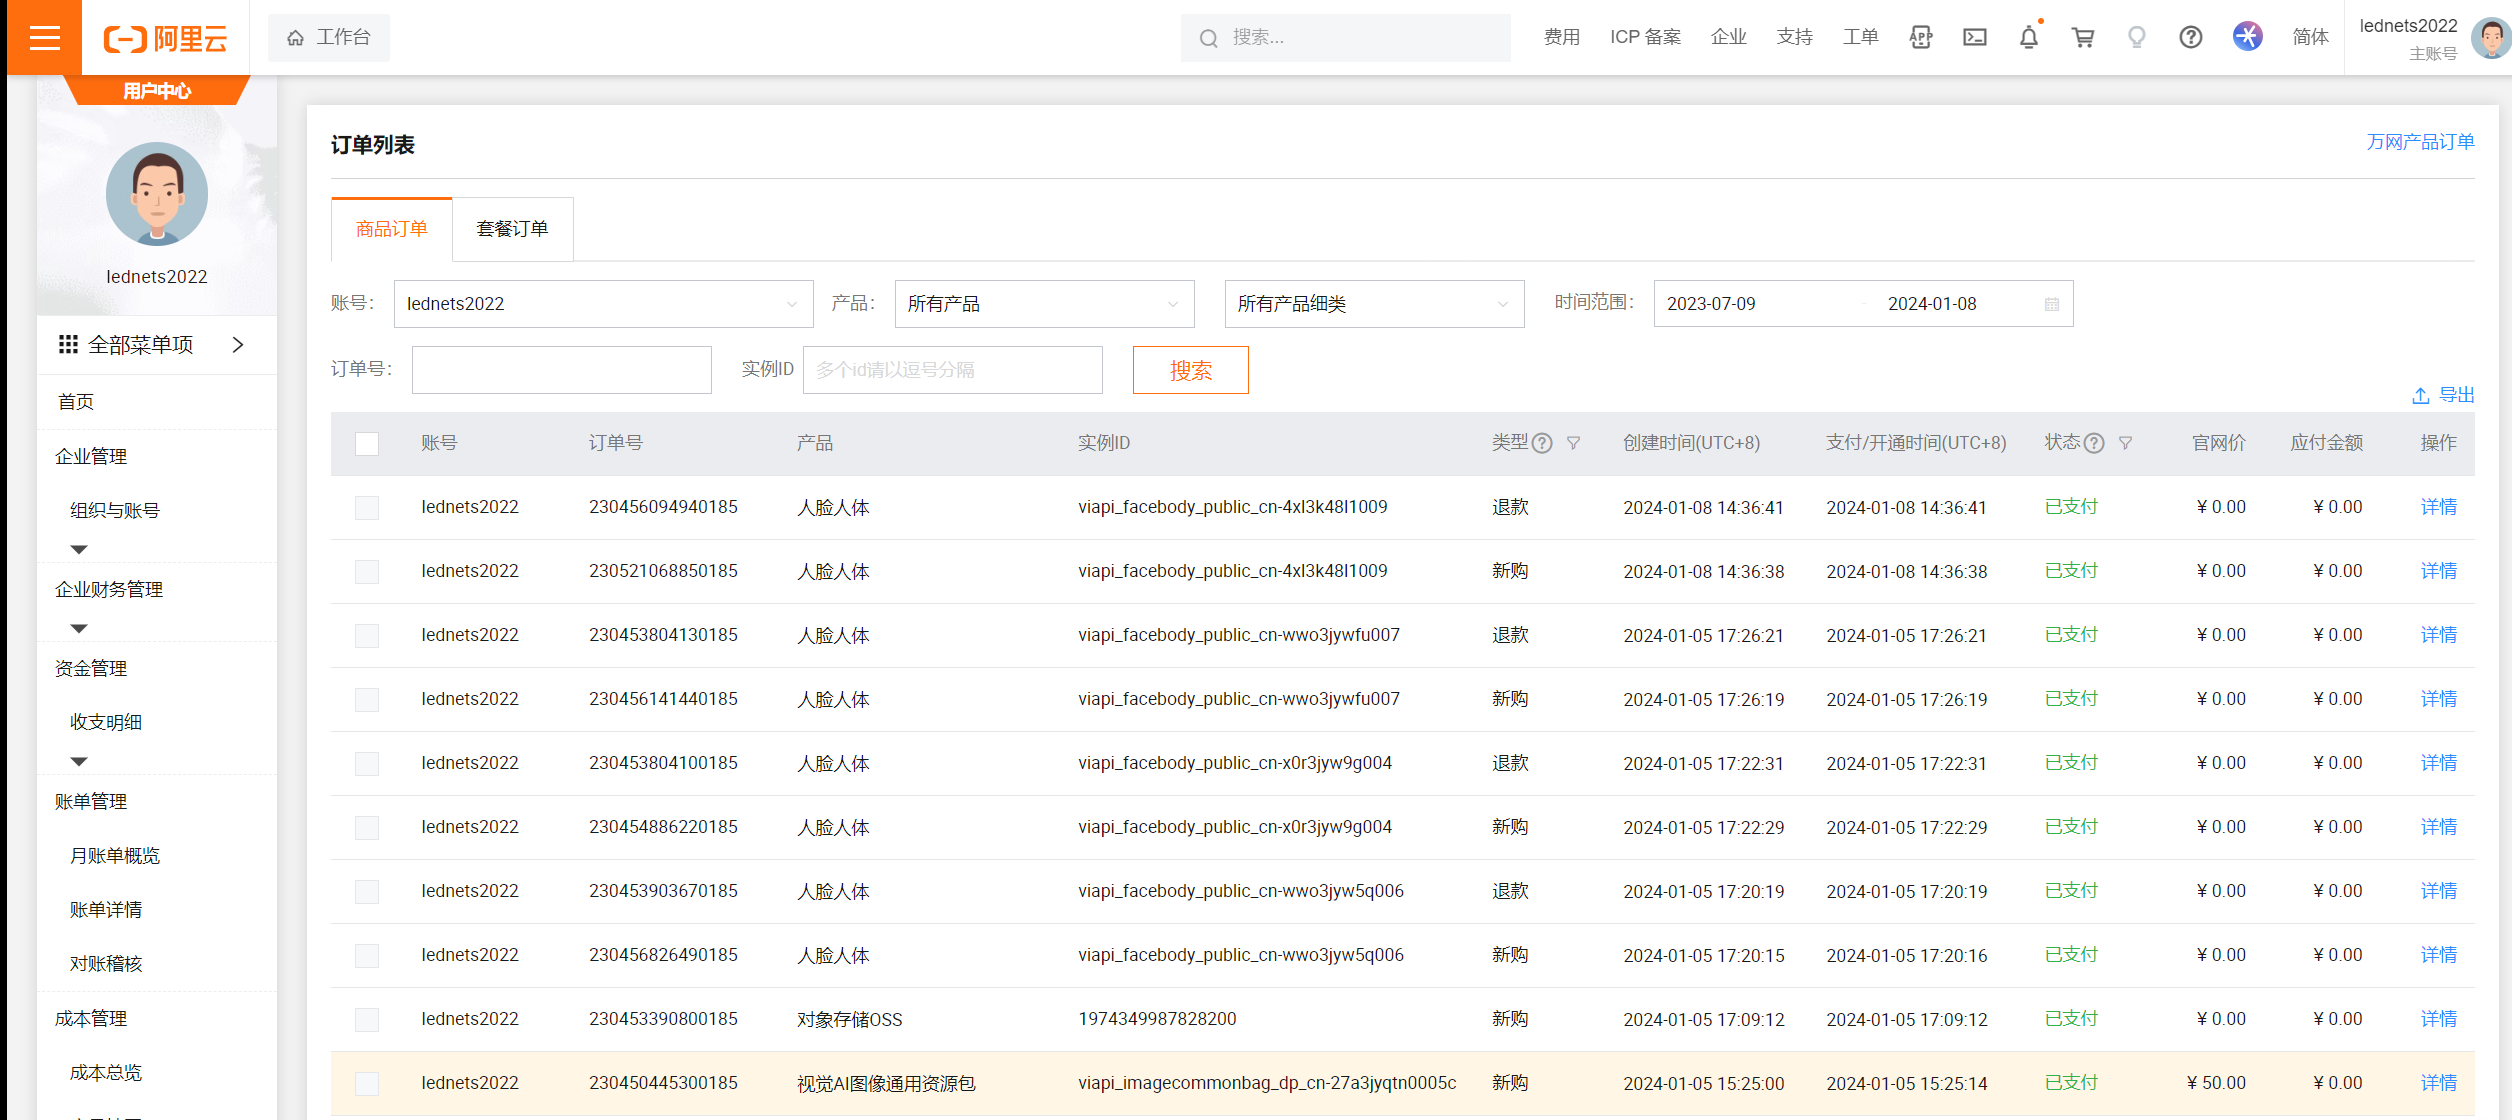Switch to the 套餐订单 tab
The width and height of the screenshot is (2512, 1120).
[x=513, y=229]
